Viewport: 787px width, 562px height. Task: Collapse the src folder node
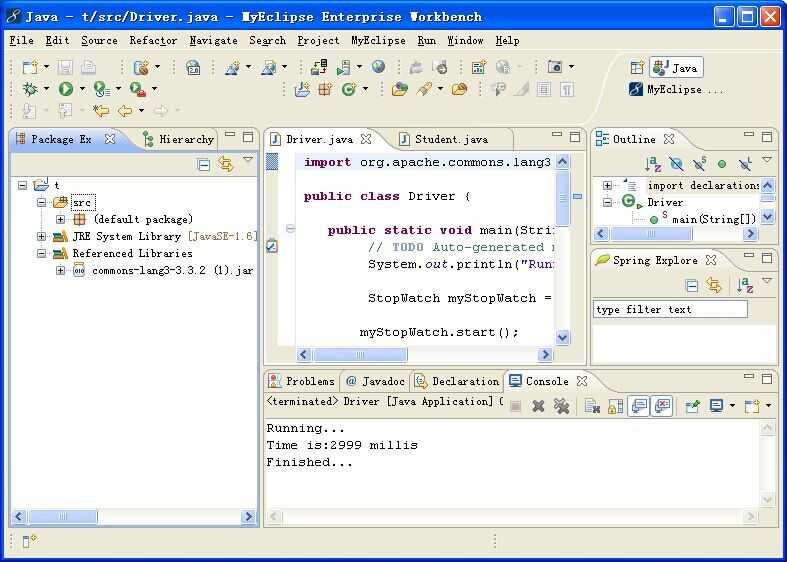[42, 202]
